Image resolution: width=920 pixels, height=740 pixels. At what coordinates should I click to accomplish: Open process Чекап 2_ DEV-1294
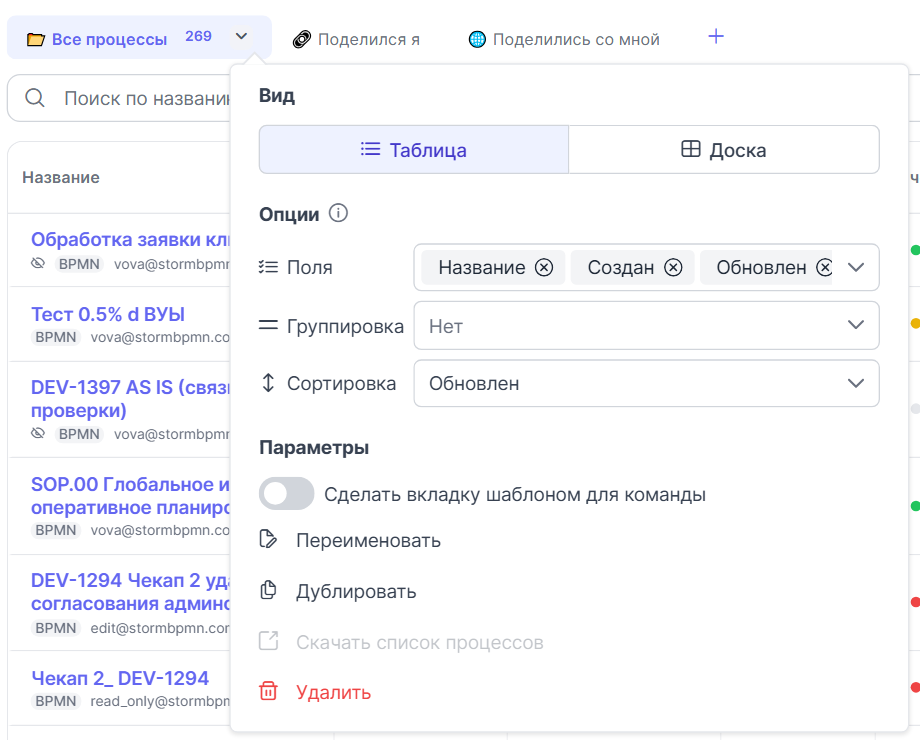pyautogui.click(x=120, y=678)
